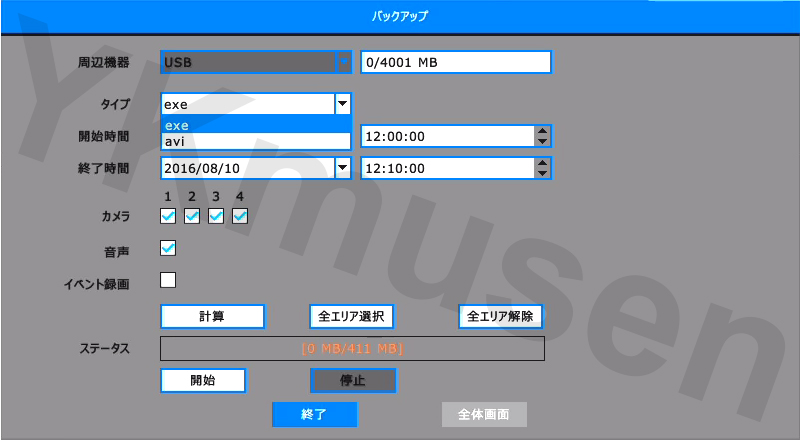This screenshot has width=800, height=440.
Task: Click the 全体画面 full screen button
Action: click(484, 414)
